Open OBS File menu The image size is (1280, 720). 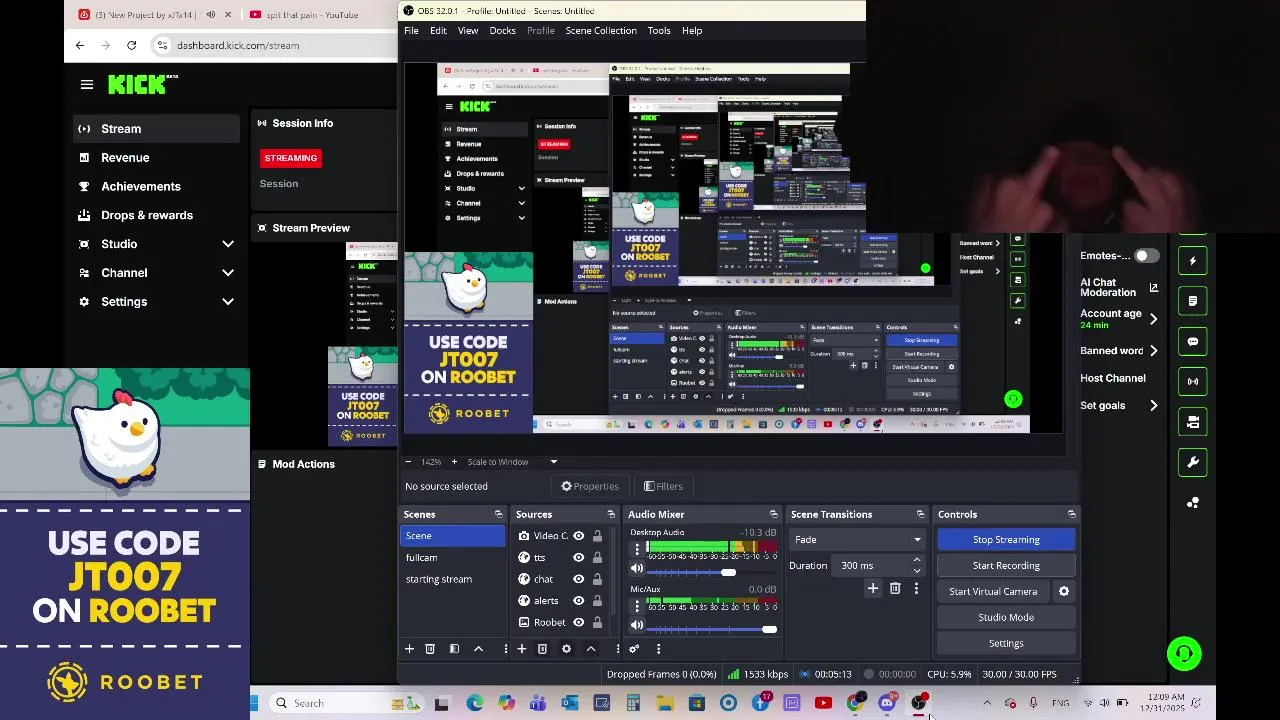tap(411, 31)
